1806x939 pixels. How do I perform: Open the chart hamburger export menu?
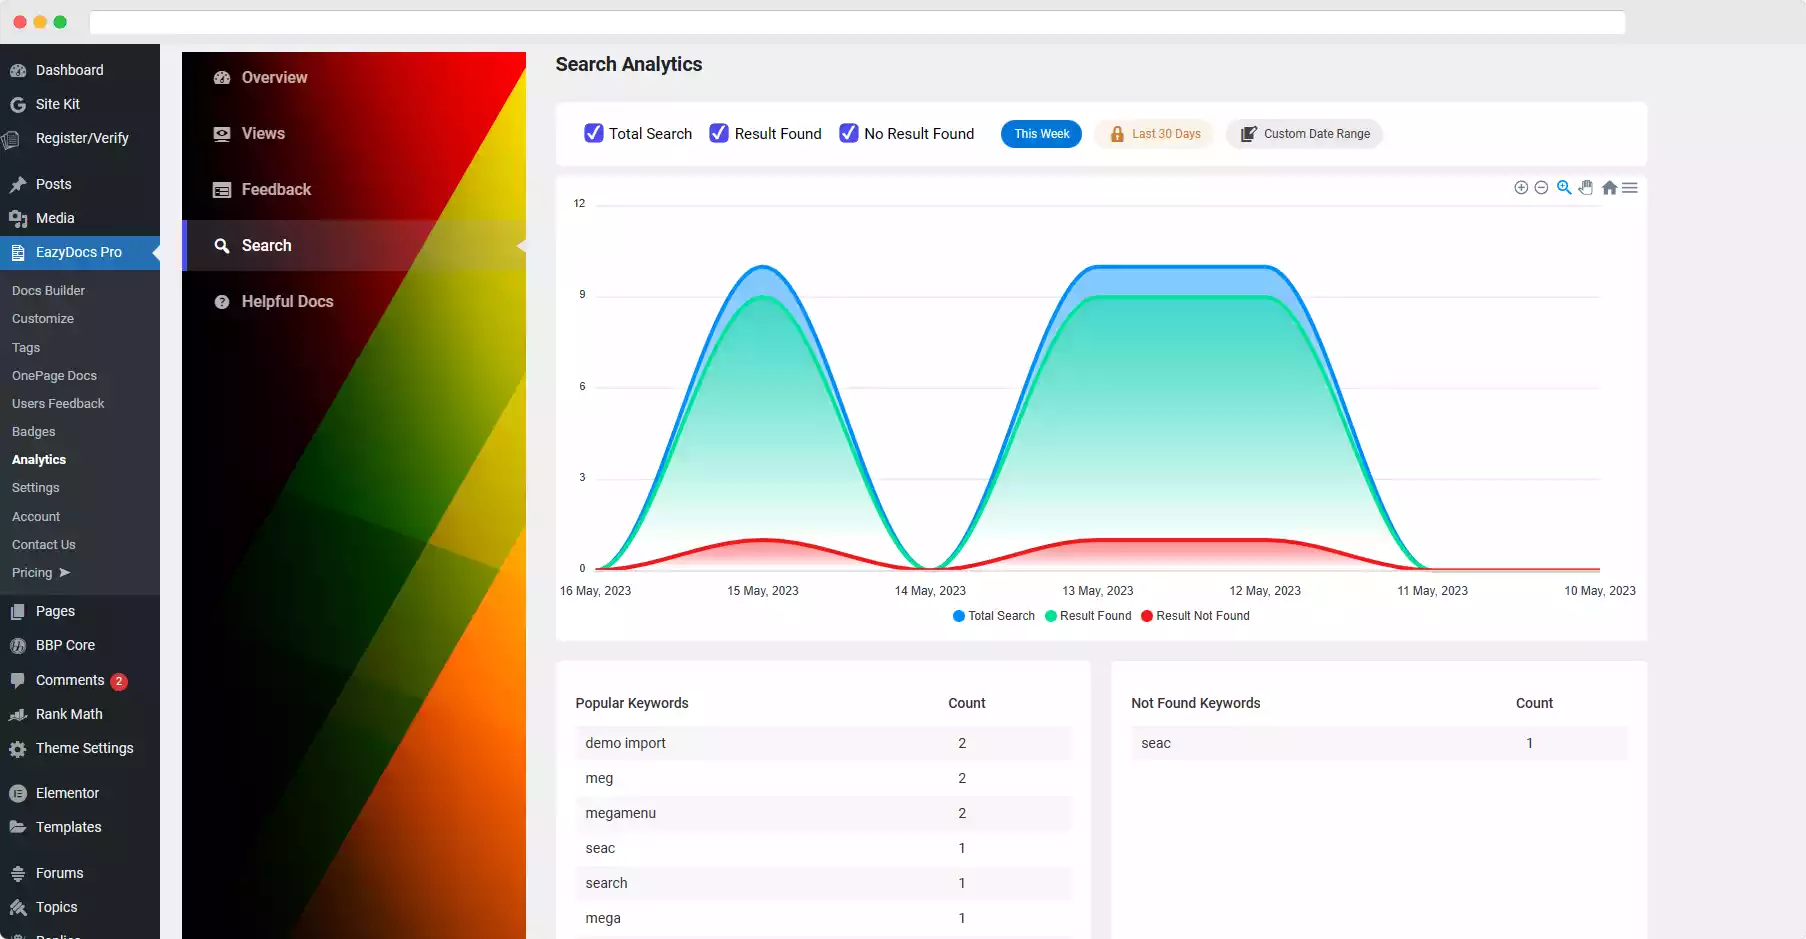(x=1630, y=187)
